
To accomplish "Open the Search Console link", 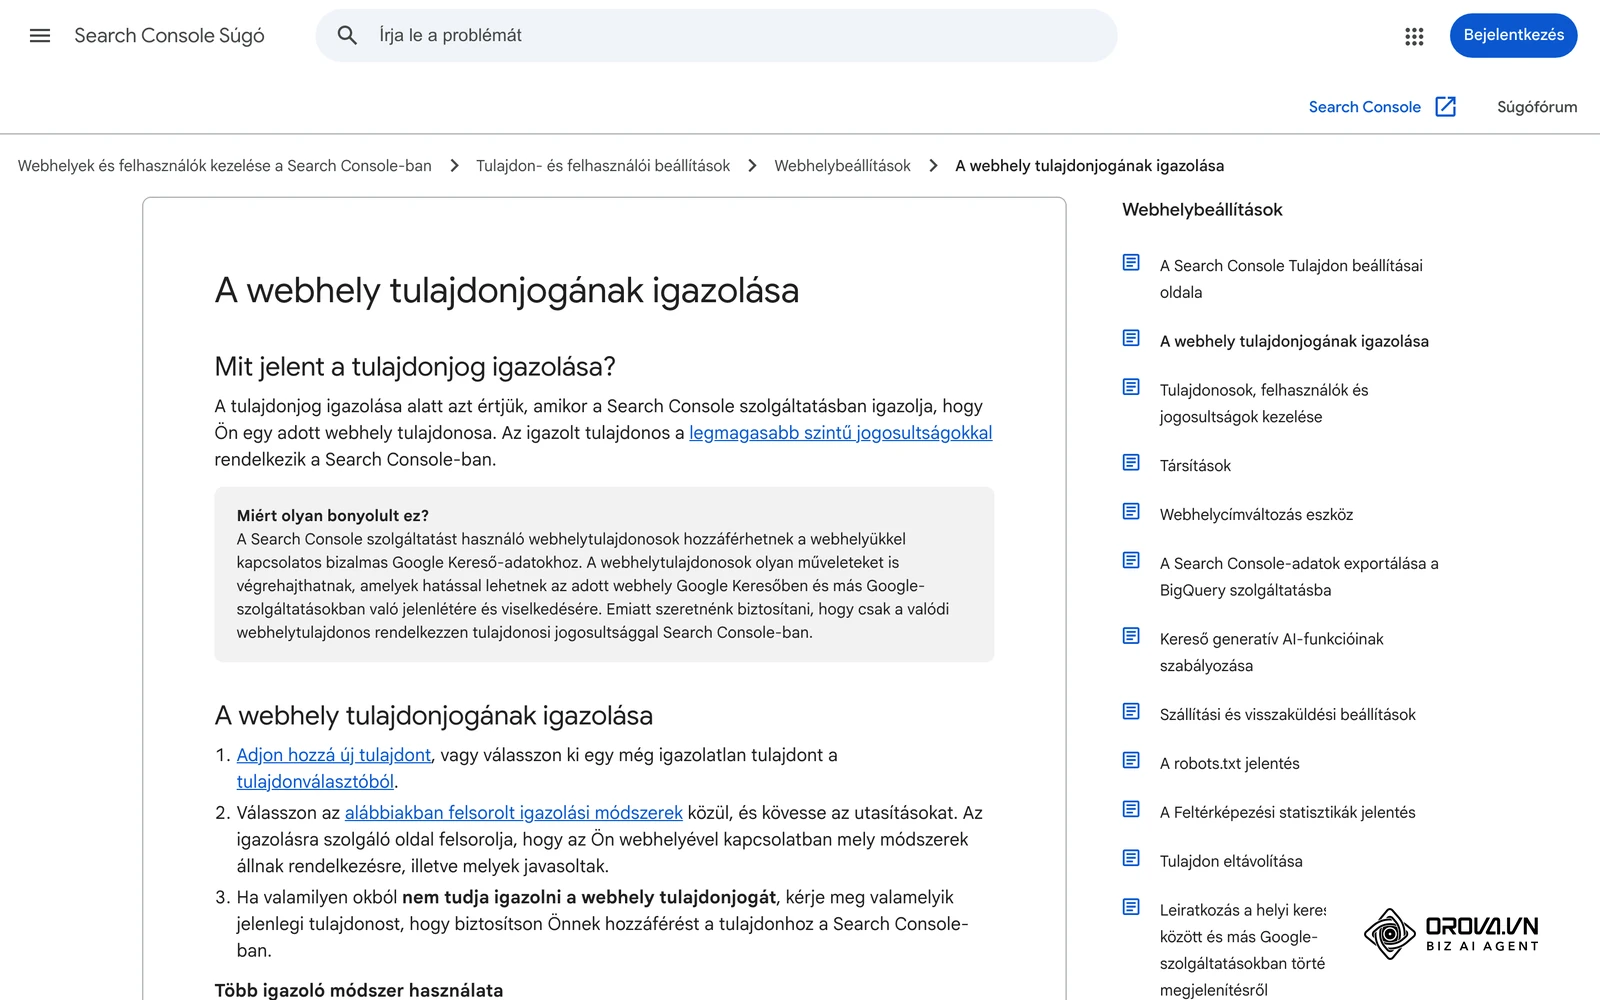I will tap(1364, 107).
